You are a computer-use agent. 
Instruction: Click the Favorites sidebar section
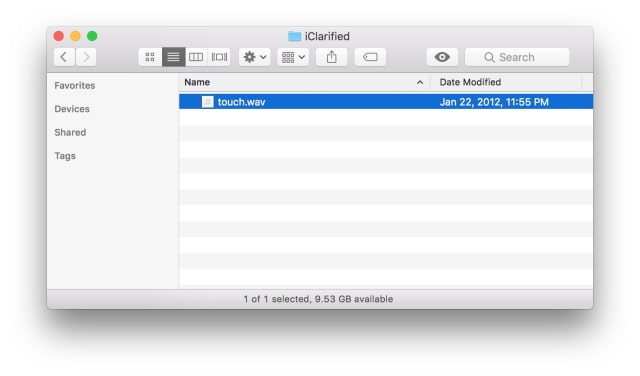[75, 85]
